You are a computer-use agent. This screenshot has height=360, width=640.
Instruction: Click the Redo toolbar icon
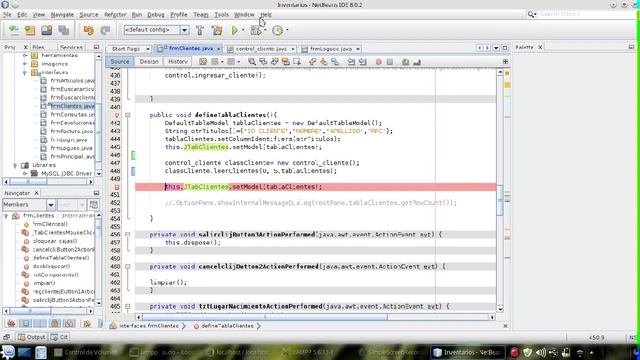coord(105,30)
